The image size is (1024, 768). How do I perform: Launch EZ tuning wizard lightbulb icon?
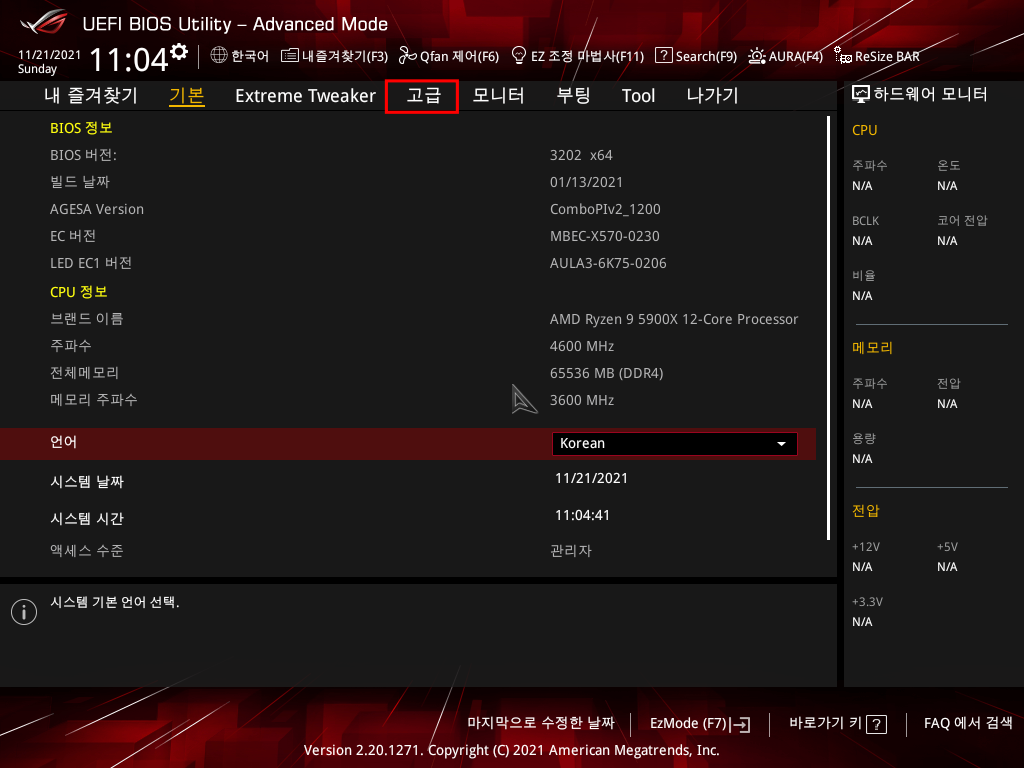click(x=519, y=56)
